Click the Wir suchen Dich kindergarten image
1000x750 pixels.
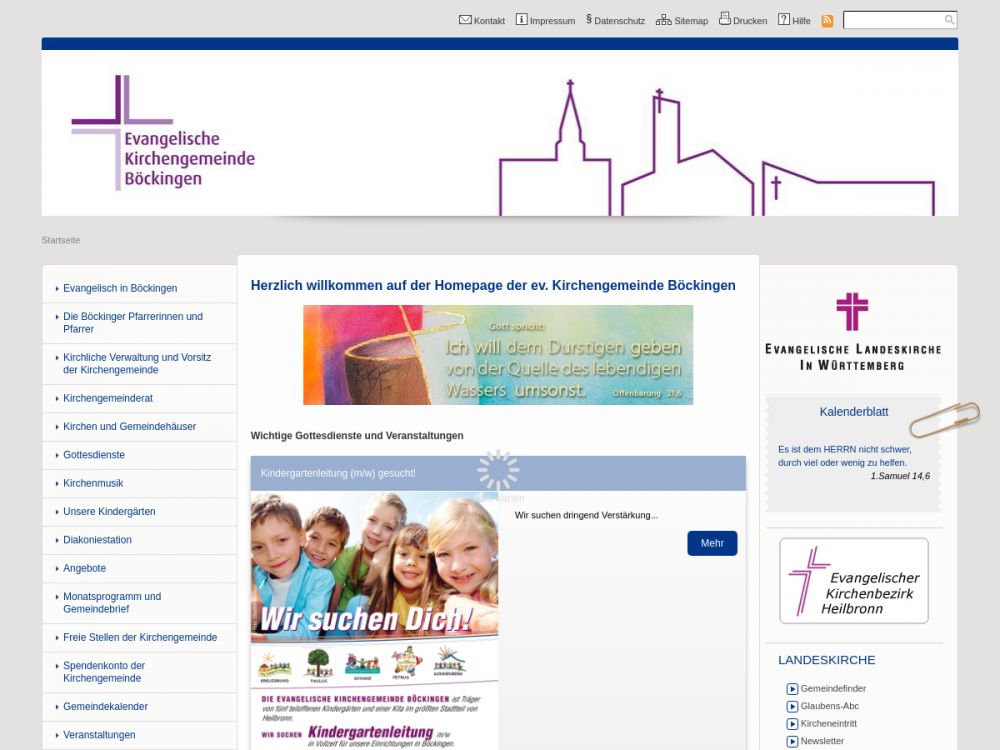click(x=374, y=620)
